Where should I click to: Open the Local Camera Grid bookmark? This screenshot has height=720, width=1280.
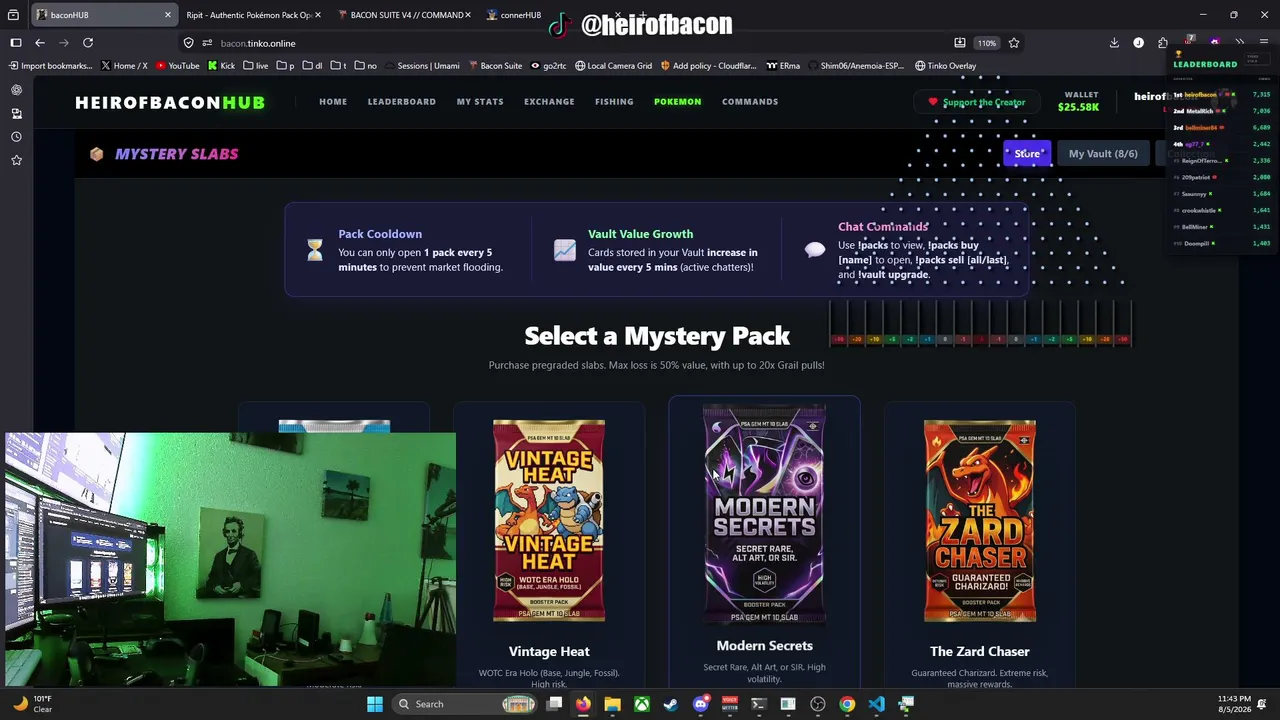click(x=613, y=66)
